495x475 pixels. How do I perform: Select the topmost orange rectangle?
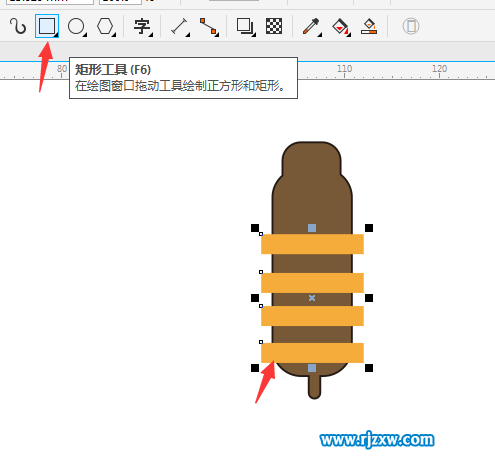[312, 244]
